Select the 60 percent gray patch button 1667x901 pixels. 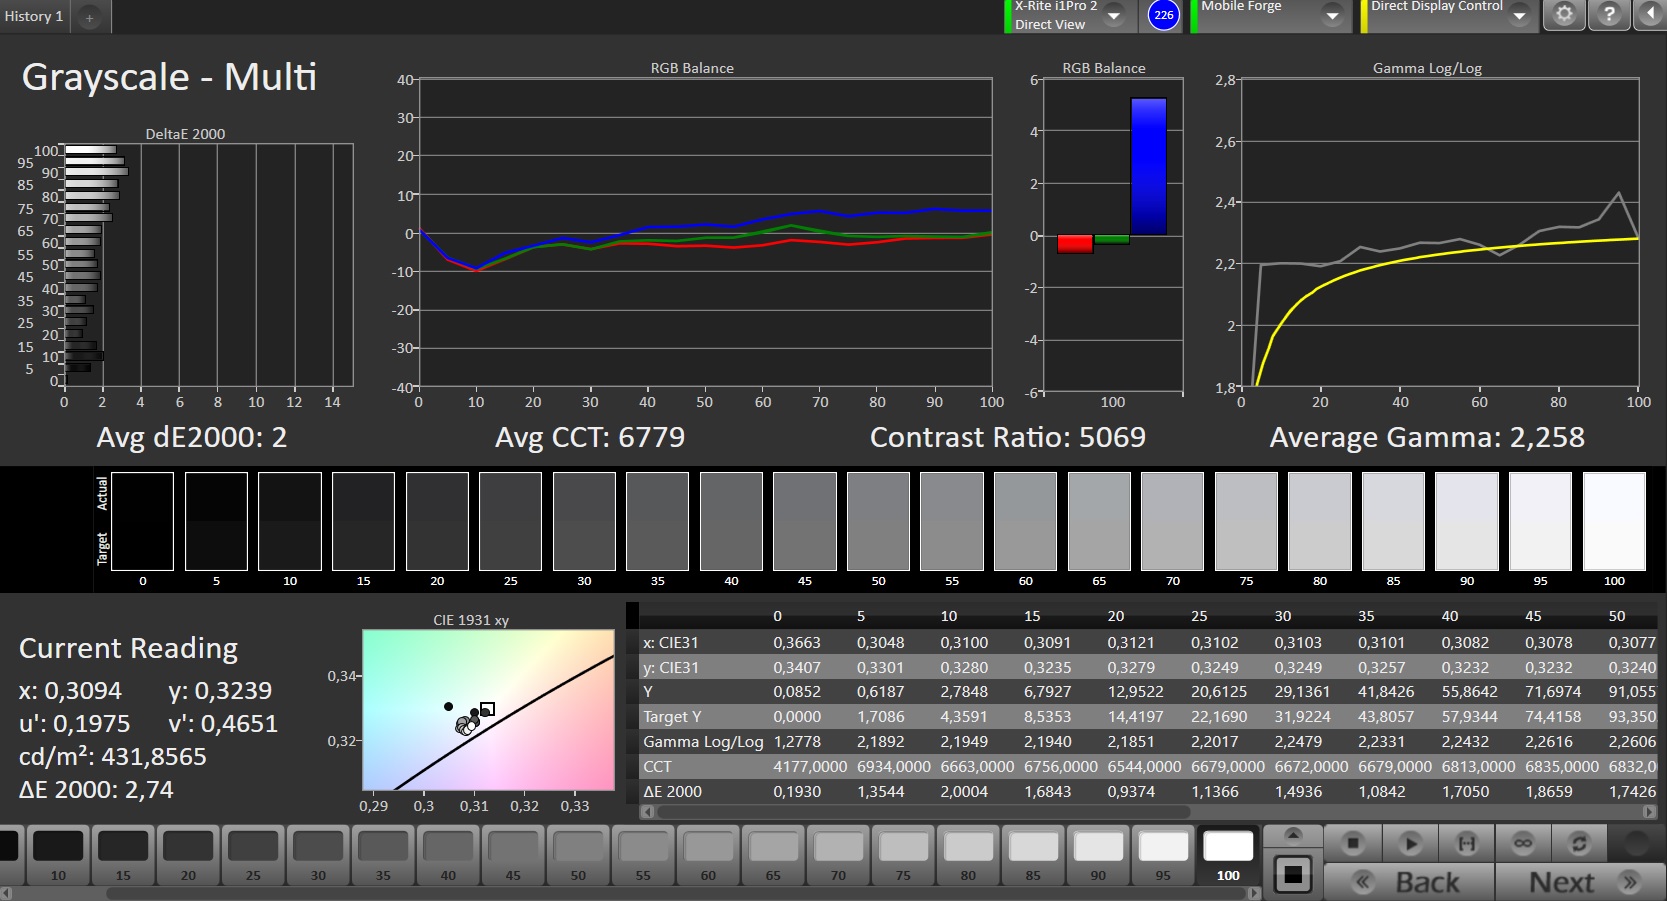coord(708,855)
